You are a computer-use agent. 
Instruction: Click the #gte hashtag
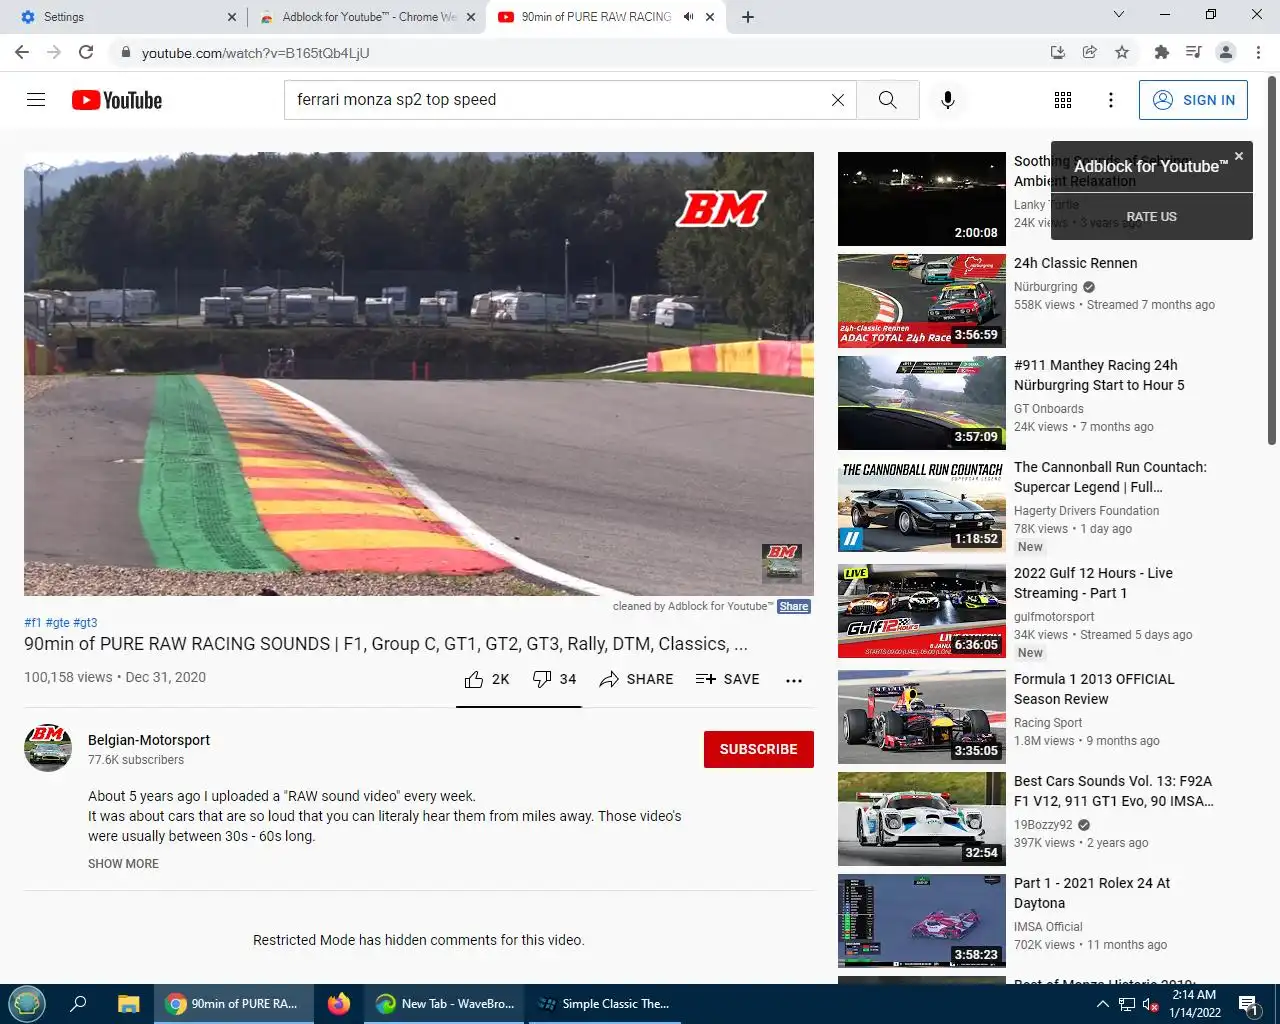coord(57,622)
